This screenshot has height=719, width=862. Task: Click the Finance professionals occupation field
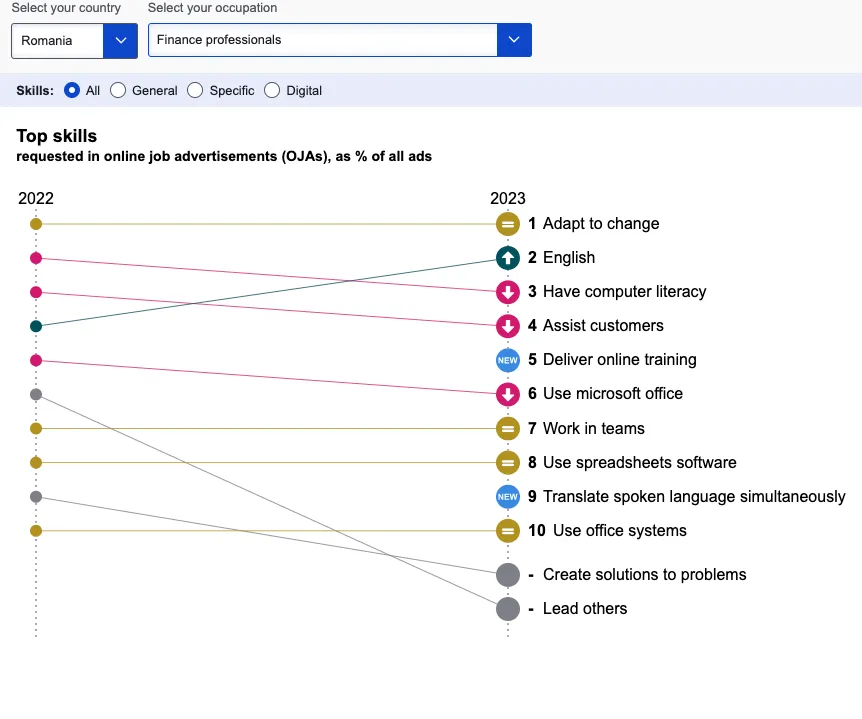pyautogui.click(x=322, y=40)
